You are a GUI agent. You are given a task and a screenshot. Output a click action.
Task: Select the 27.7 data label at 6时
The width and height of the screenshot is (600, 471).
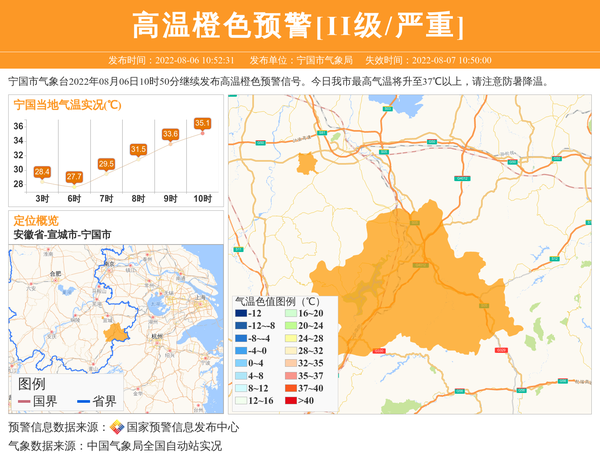point(74,177)
